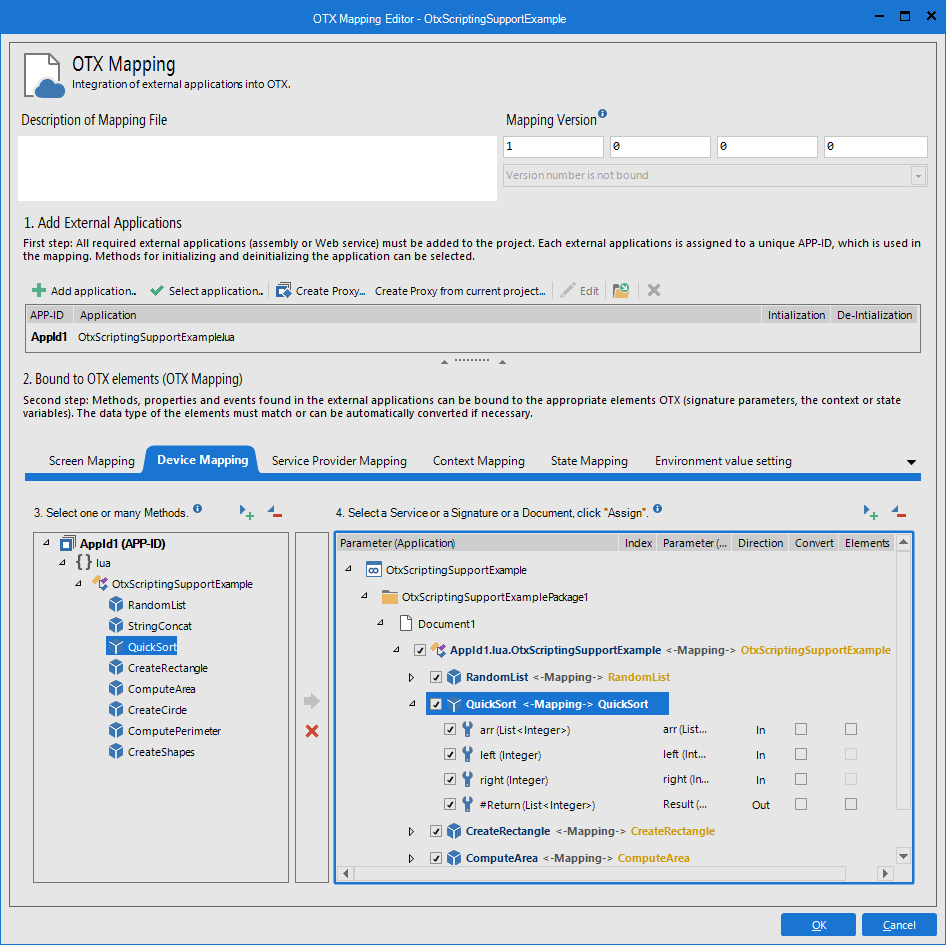Click the Description of Mapping File text box
This screenshot has height=945, width=946.
pyautogui.click(x=257, y=168)
